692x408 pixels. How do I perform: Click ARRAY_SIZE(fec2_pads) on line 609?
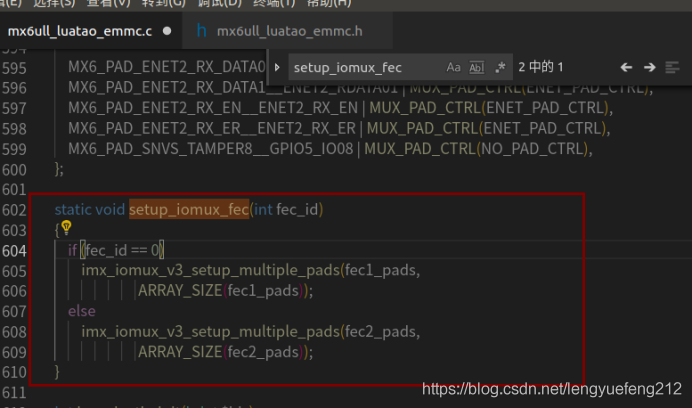(x=223, y=352)
